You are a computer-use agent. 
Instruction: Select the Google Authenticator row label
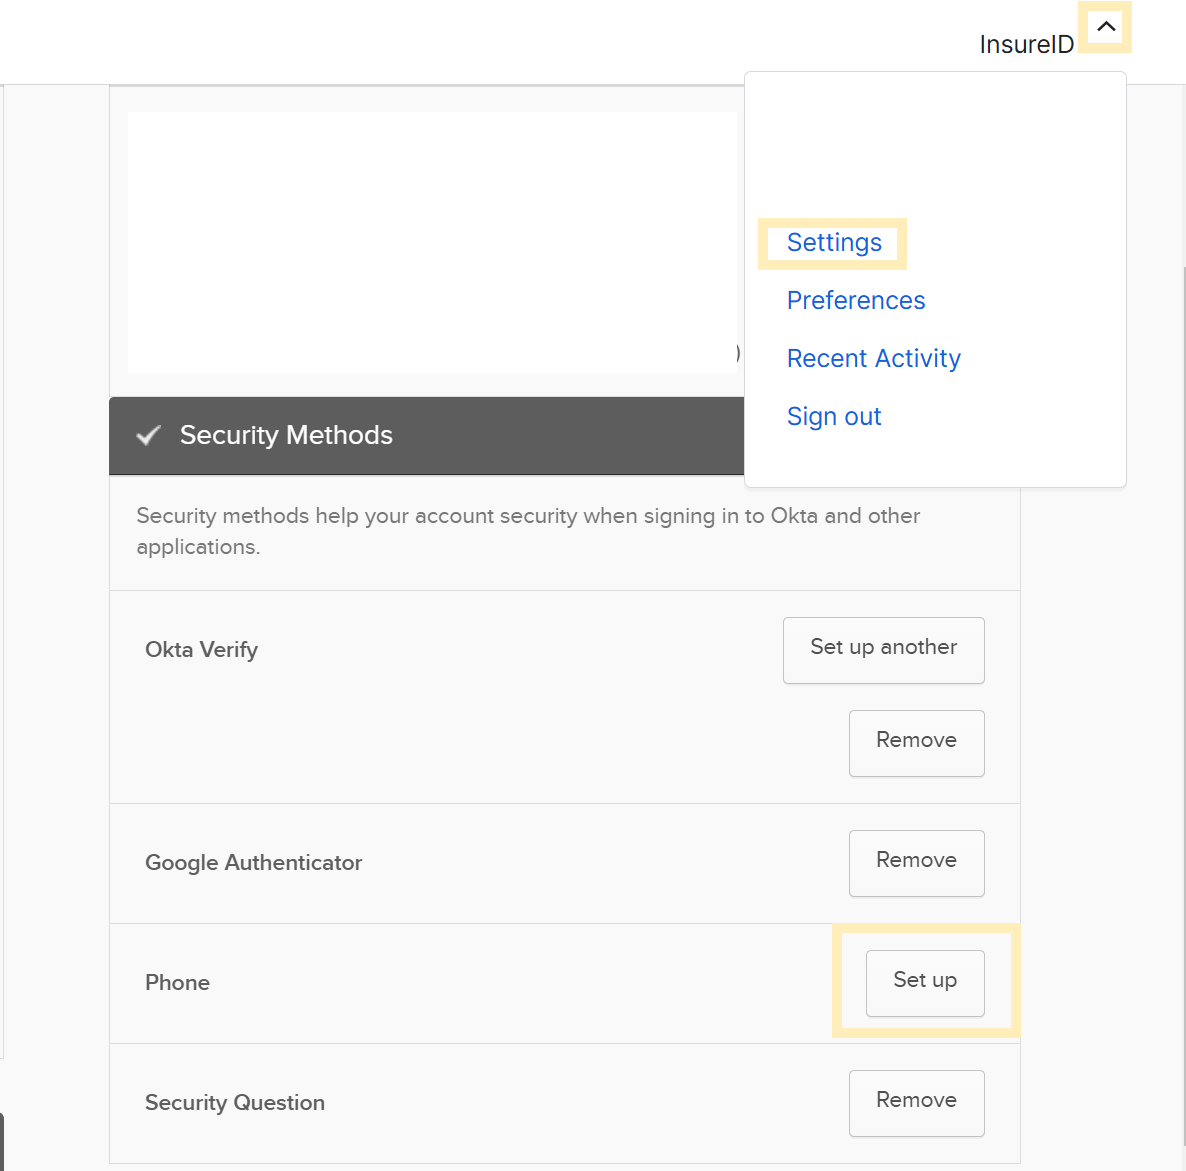coord(253,863)
